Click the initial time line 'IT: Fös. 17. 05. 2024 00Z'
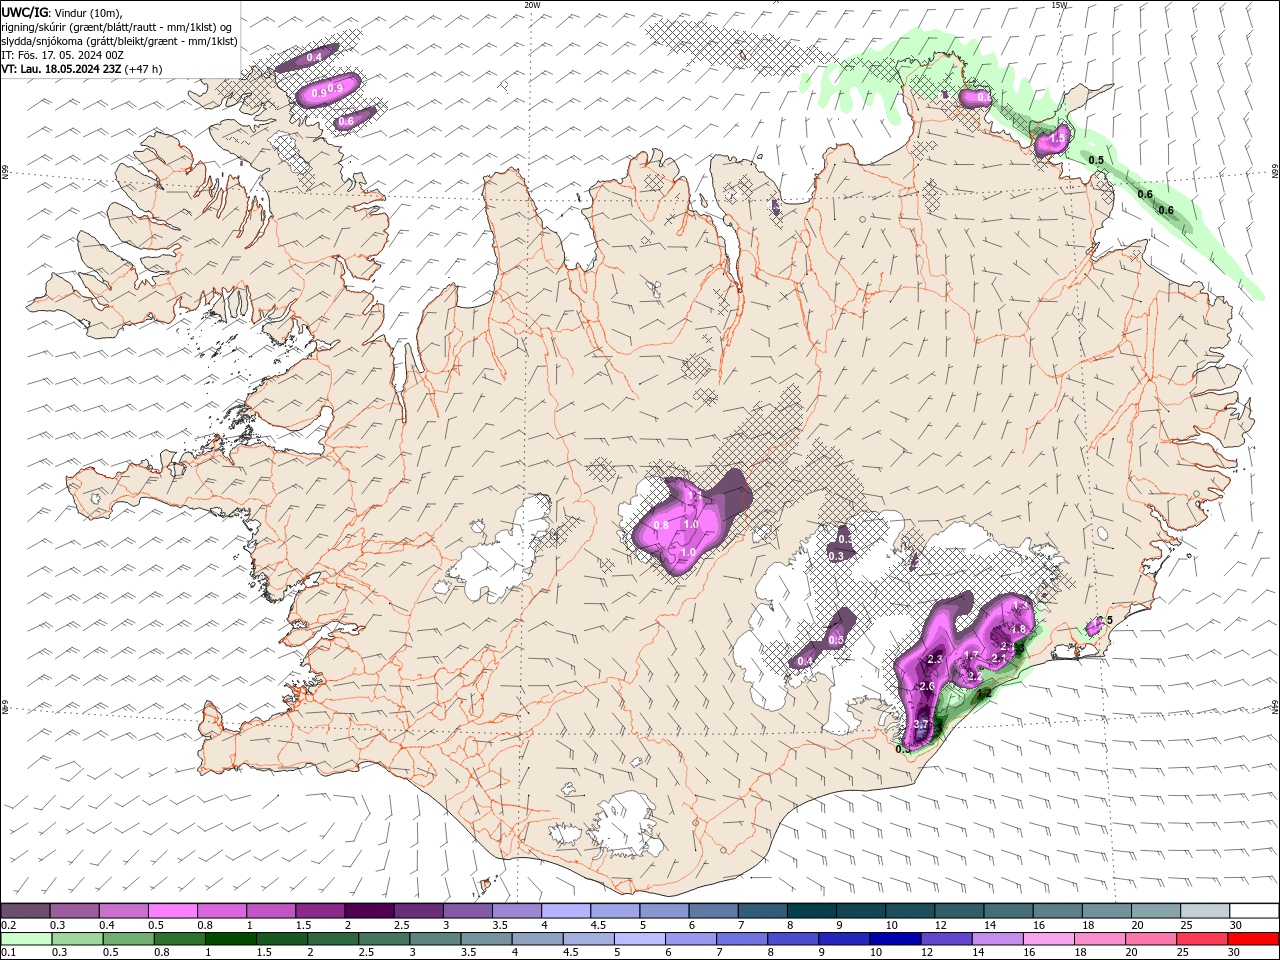The height and width of the screenshot is (960, 1280). [62, 55]
